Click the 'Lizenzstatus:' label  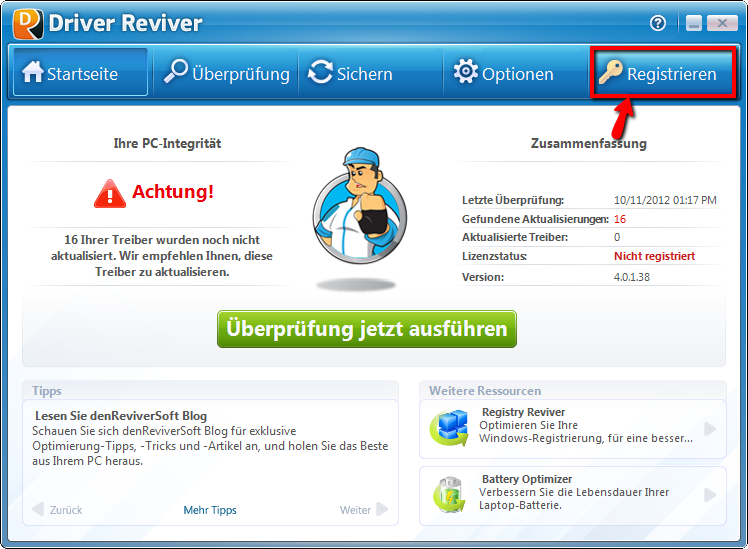(494, 256)
